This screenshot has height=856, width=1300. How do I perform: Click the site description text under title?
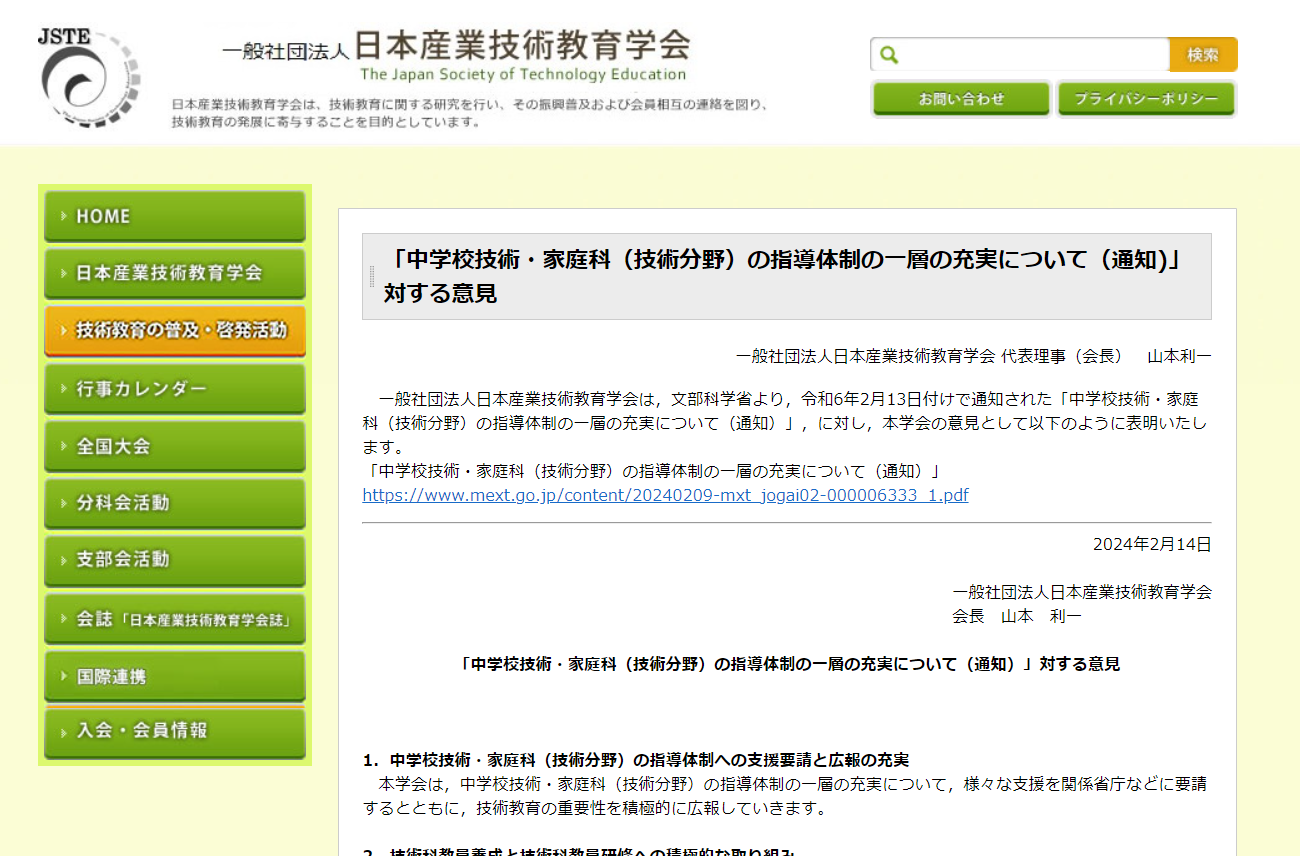(x=470, y=113)
